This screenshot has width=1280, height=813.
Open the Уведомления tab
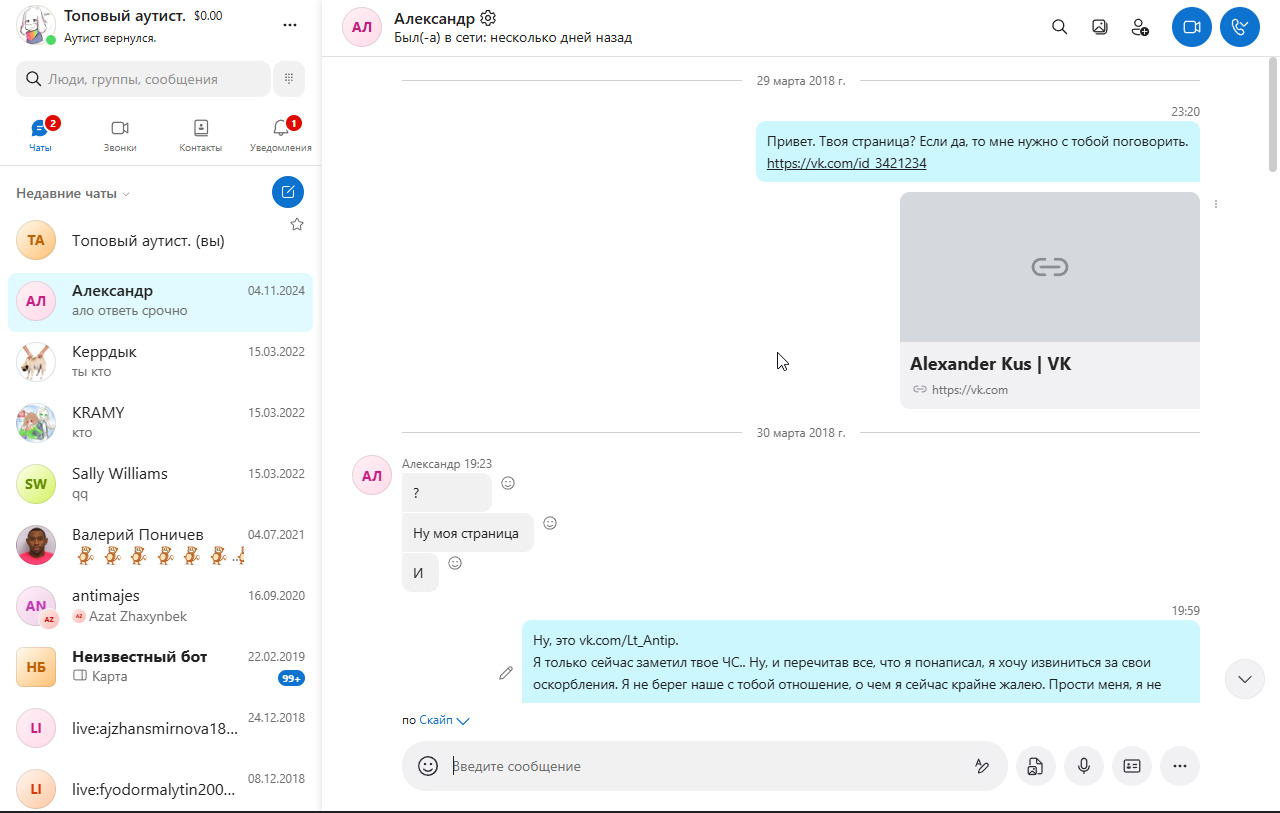pos(280,136)
